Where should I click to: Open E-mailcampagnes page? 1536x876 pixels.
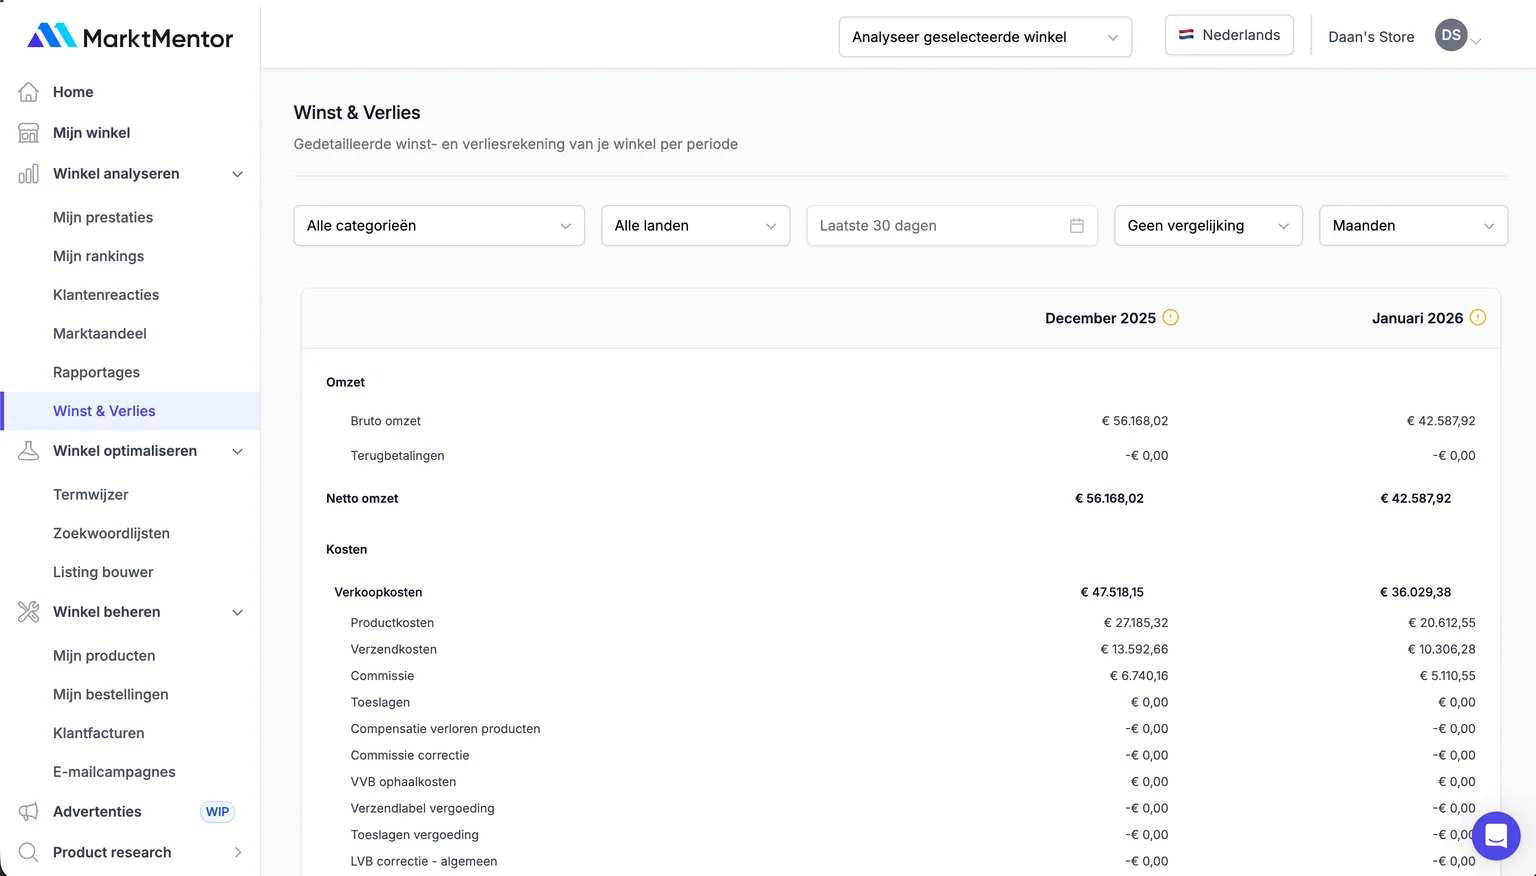[114, 772]
